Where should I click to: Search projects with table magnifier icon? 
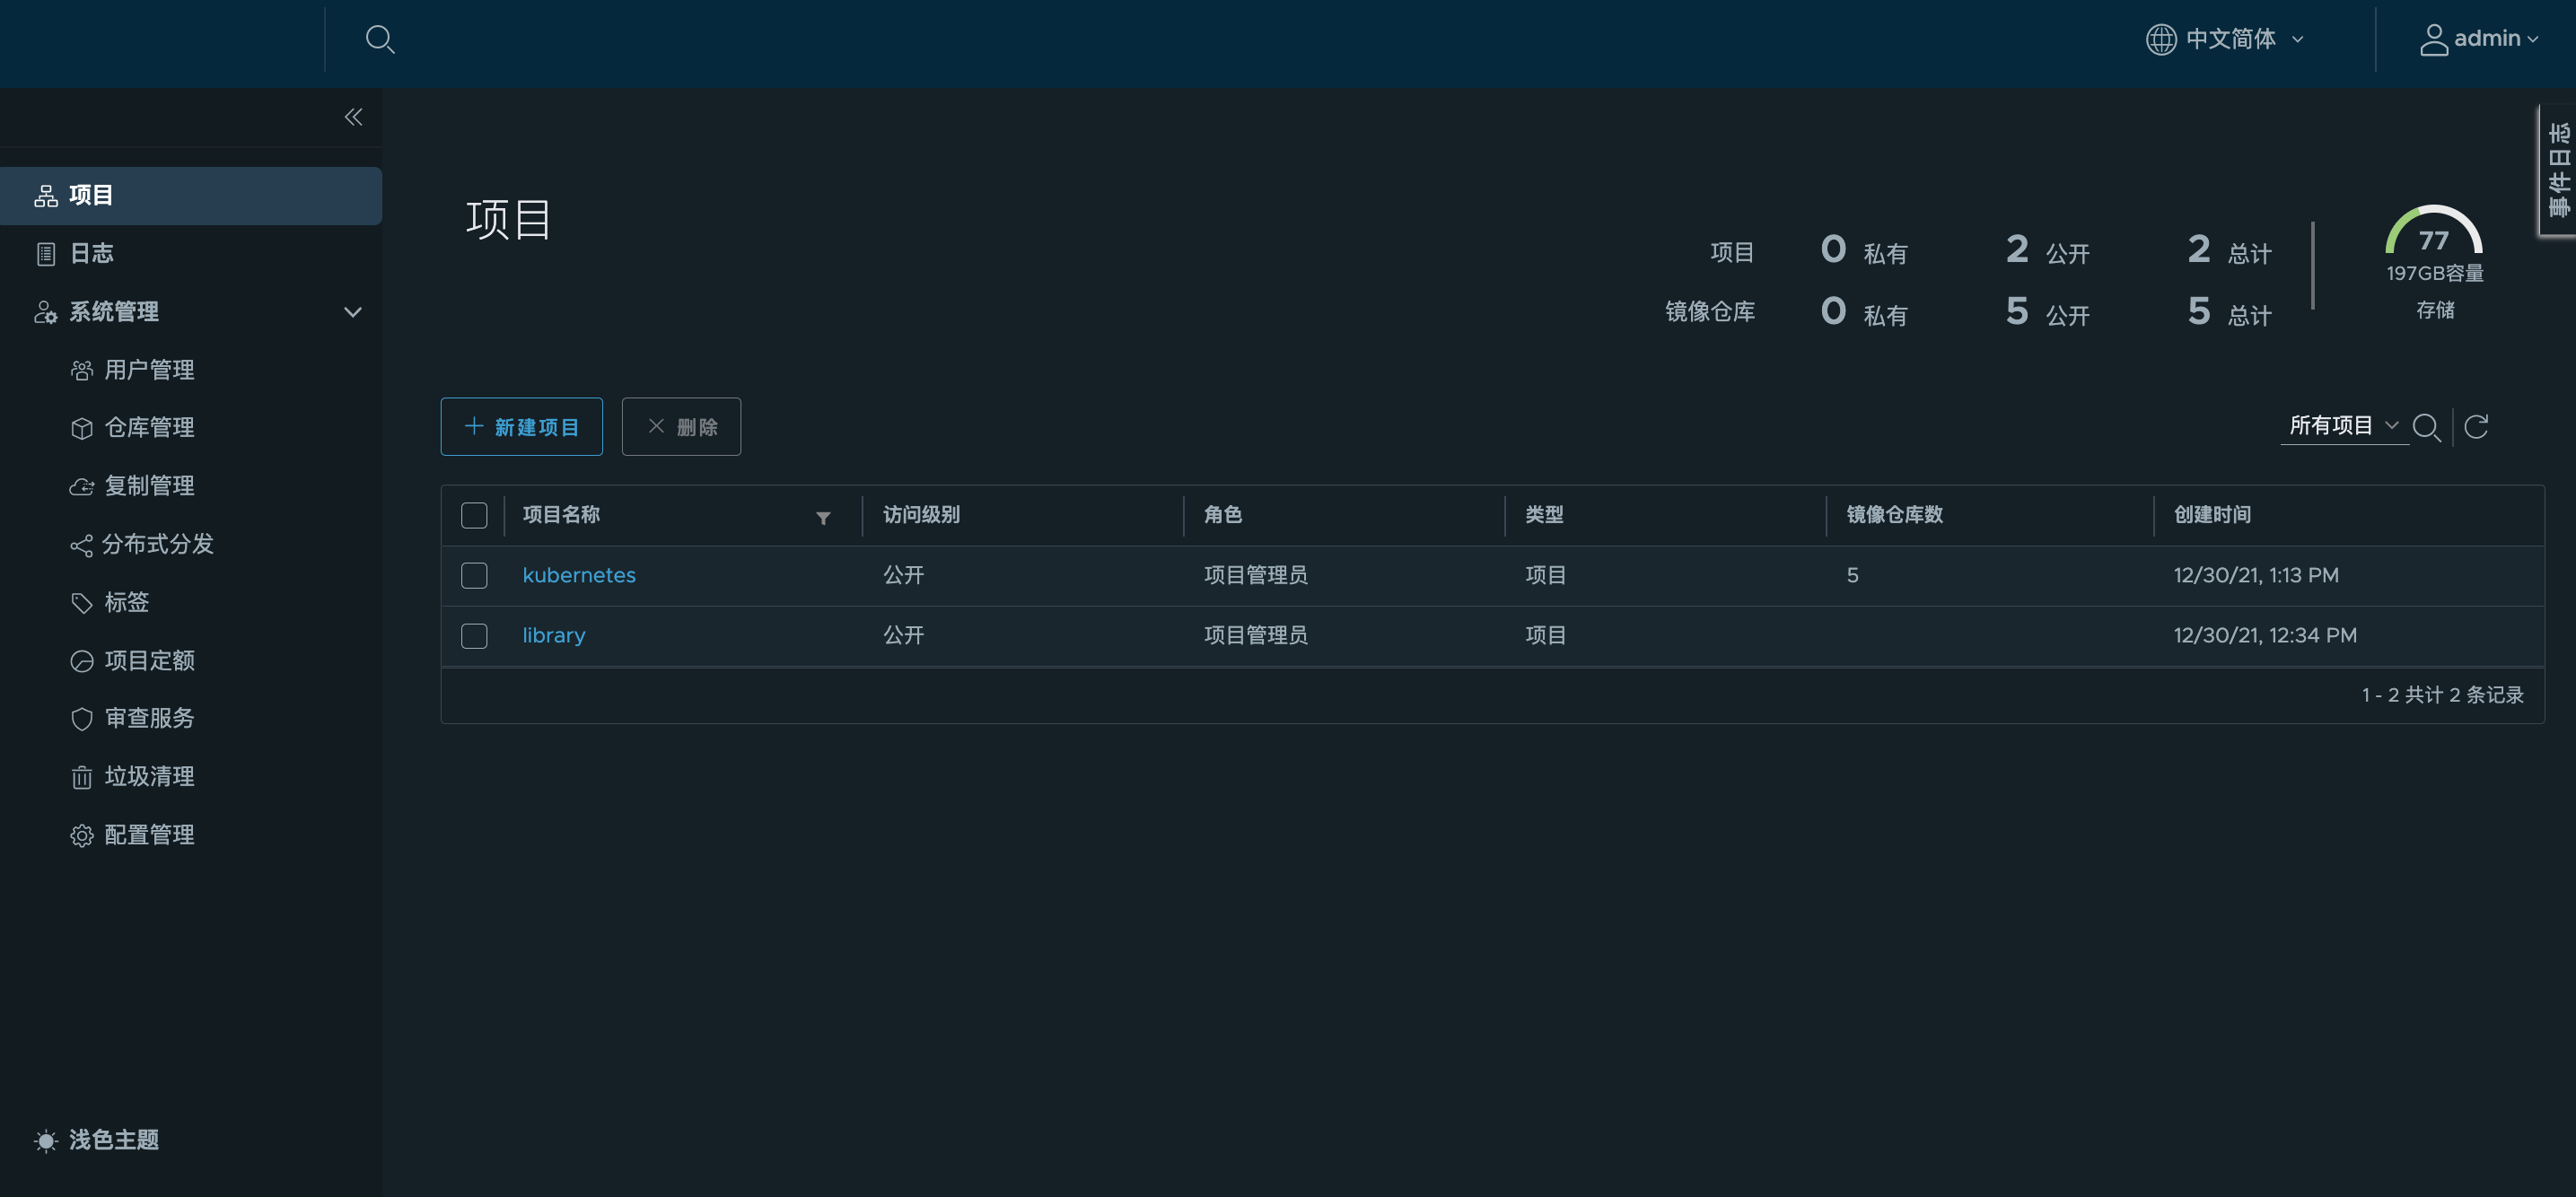[x=2426, y=427]
